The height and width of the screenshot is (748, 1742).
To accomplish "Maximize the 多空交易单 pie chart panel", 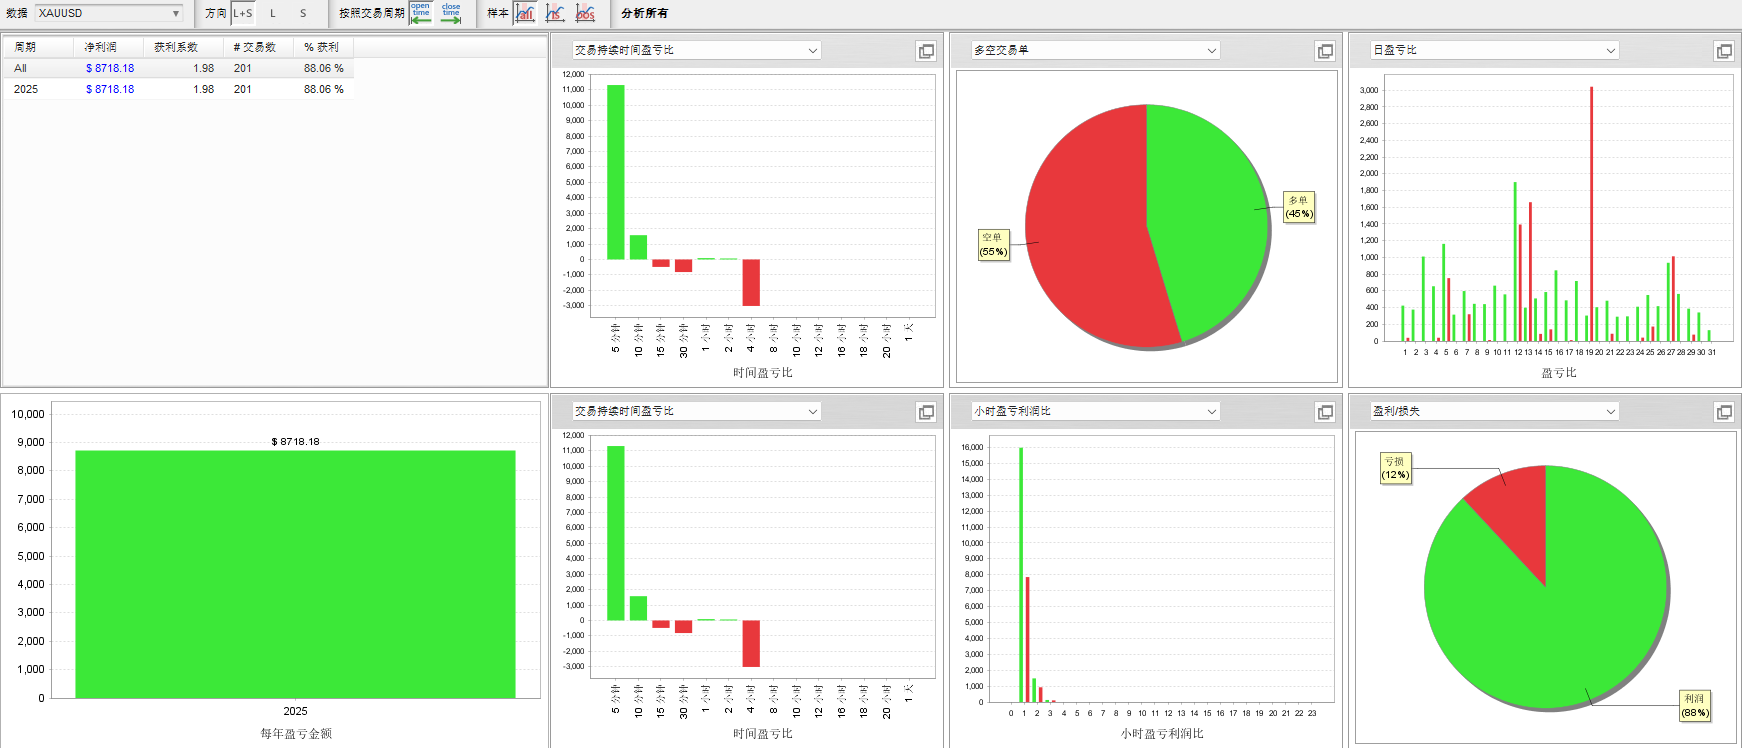I will click(x=1325, y=51).
